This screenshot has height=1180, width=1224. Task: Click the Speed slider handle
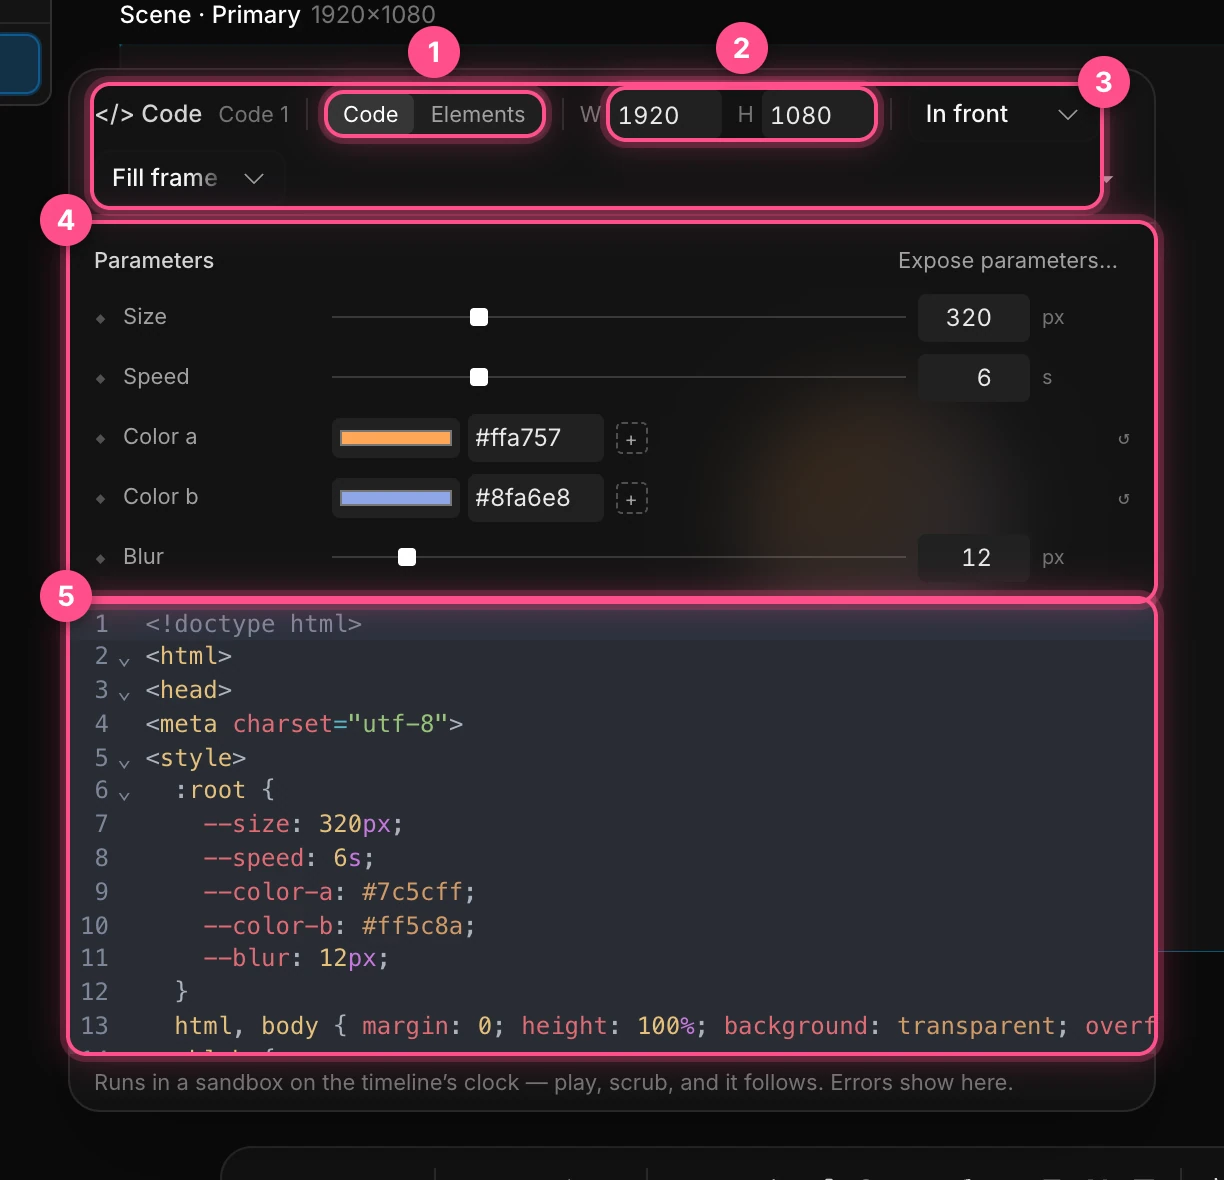coord(479,377)
